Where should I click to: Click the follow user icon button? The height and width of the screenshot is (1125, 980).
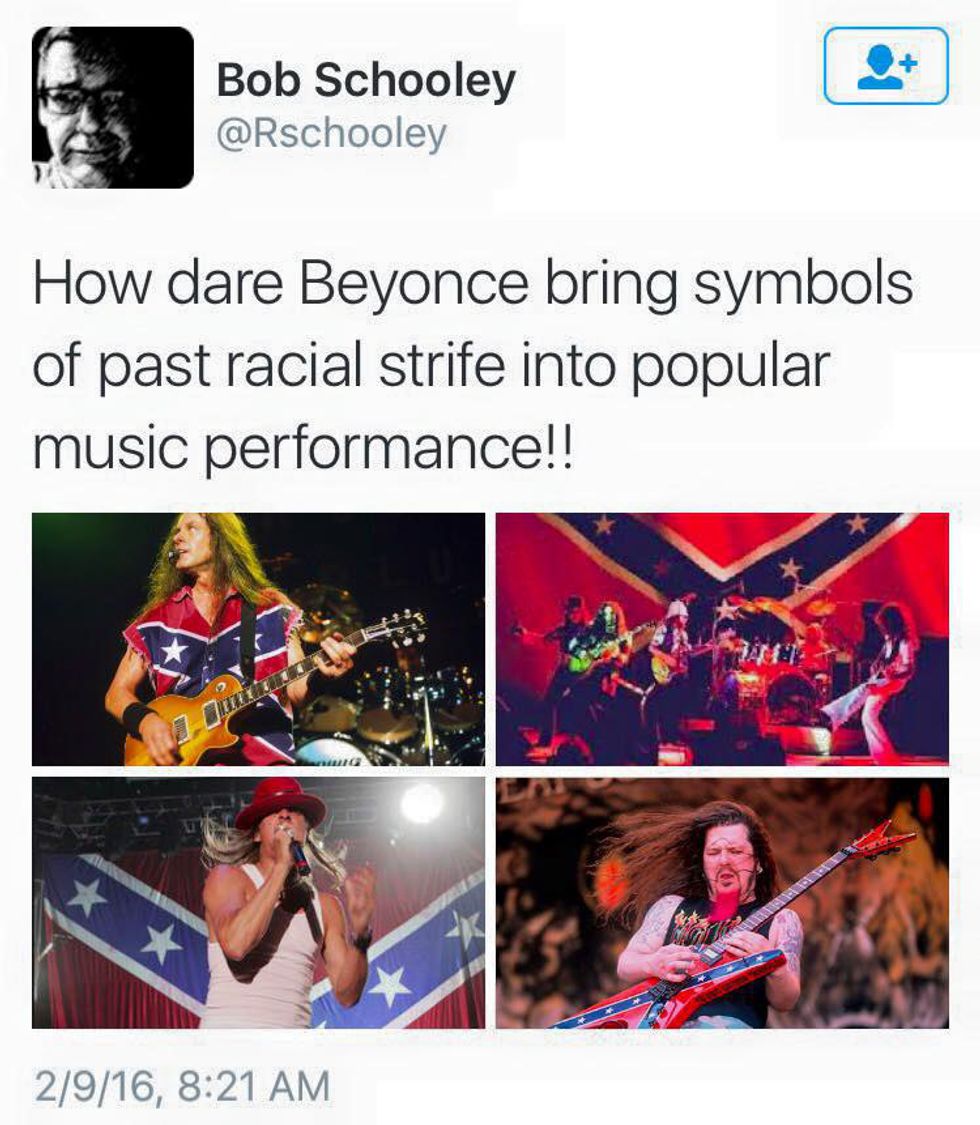click(886, 65)
